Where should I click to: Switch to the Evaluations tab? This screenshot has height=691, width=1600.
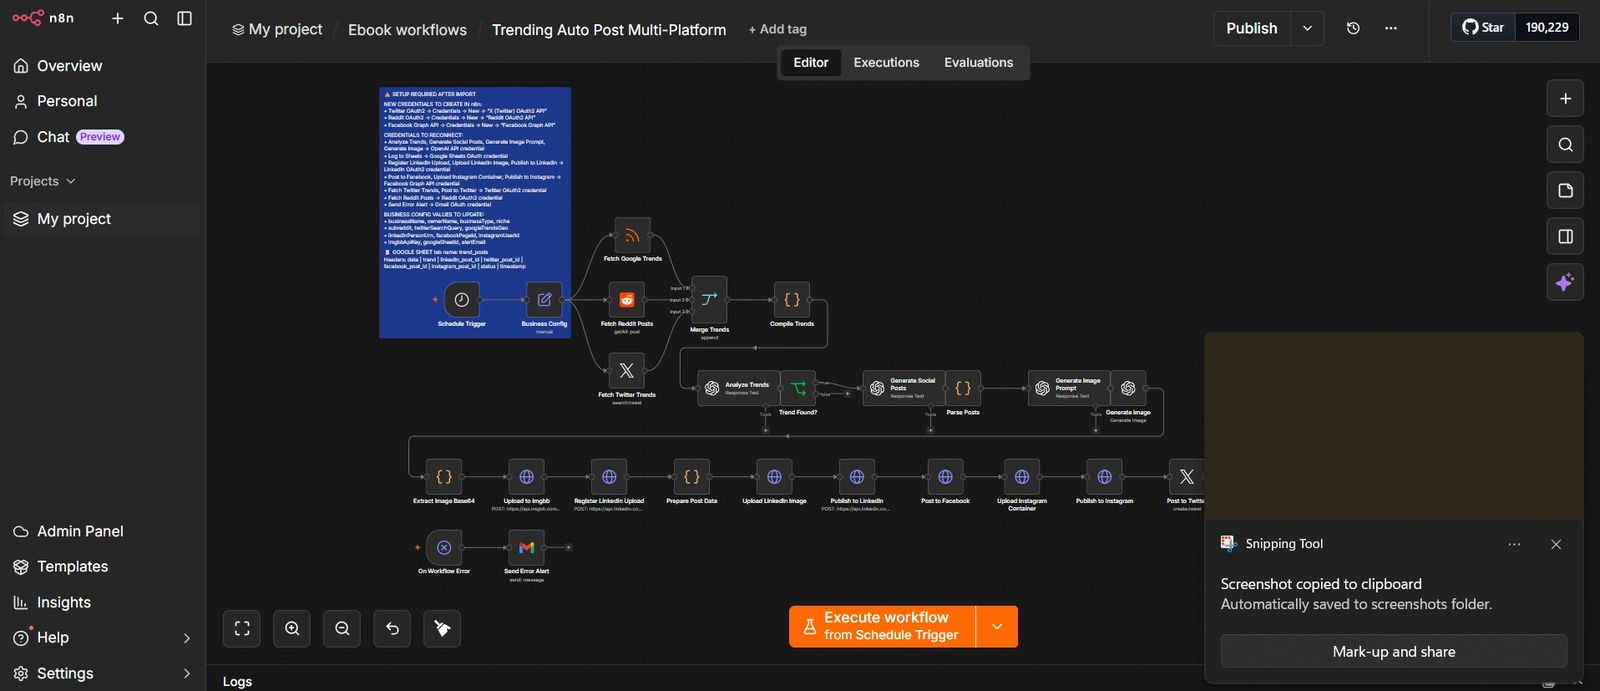pos(978,62)
